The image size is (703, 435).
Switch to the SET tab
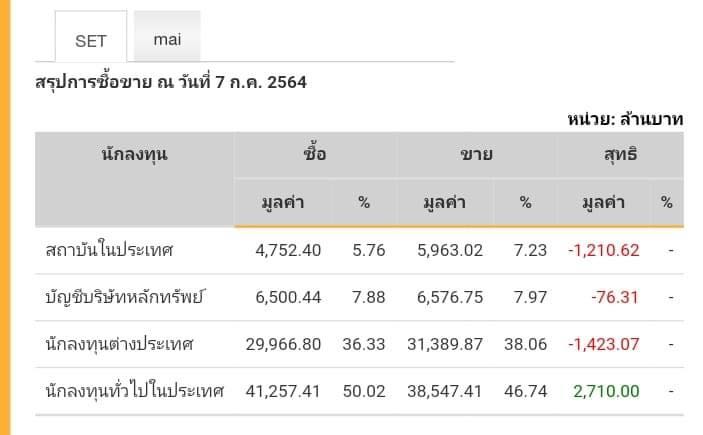coord(91,36)
